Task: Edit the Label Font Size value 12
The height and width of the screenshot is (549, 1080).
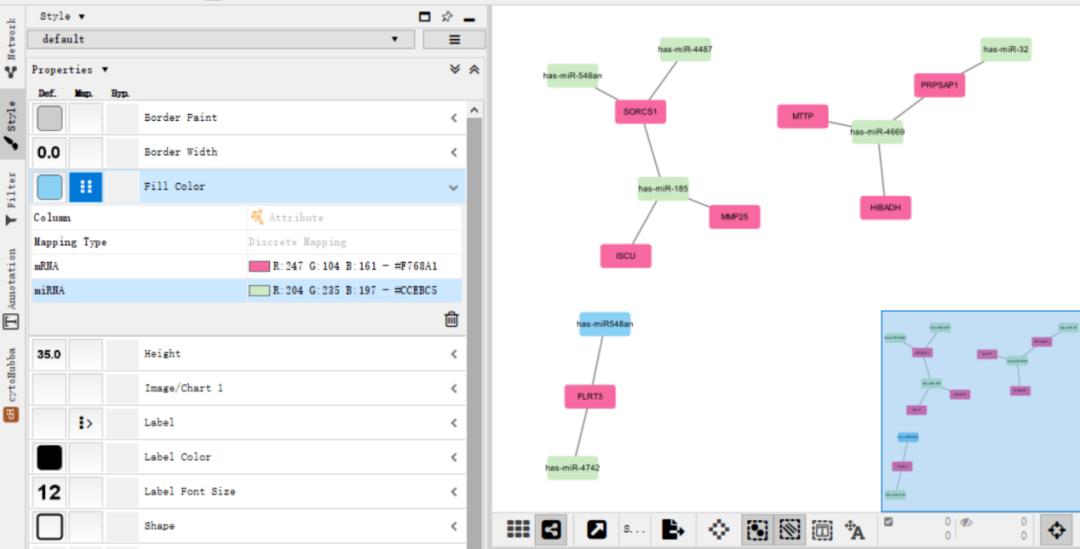Action: pos(49,492)
